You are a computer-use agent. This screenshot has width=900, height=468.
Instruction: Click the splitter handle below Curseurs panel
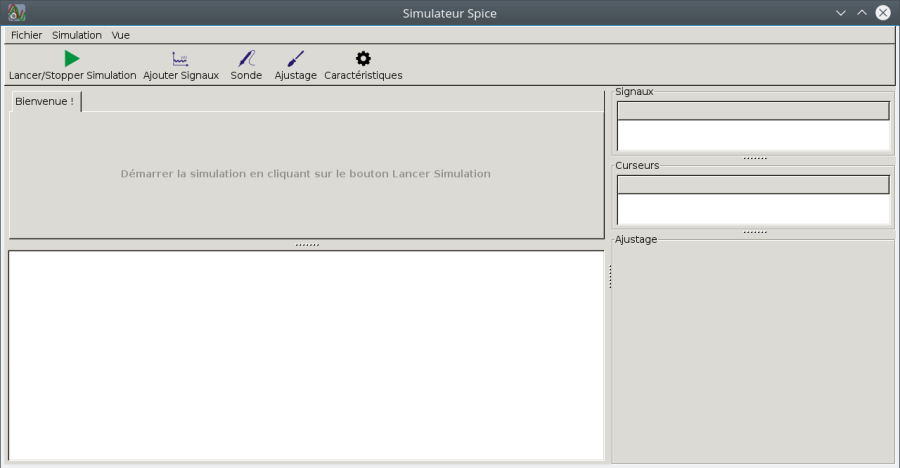coord(755,233)
